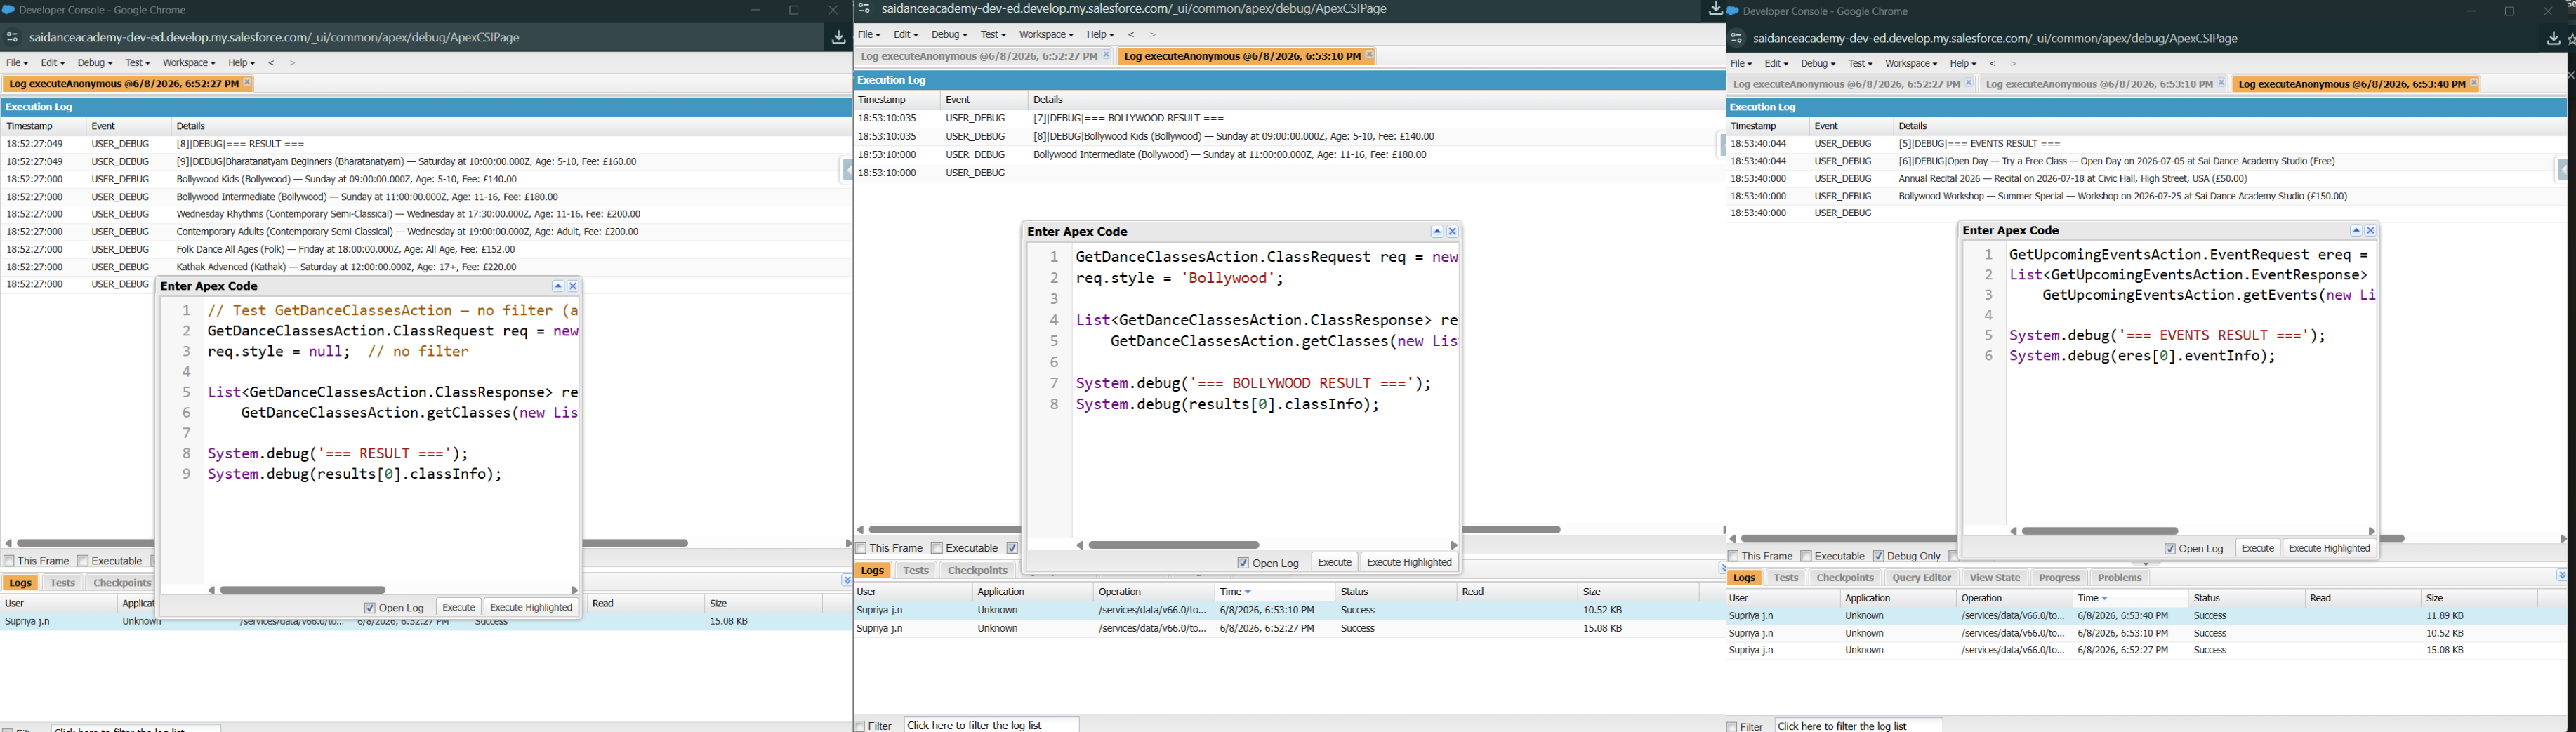Click Execute button in right window dialog

click(x=2258, y=549)
